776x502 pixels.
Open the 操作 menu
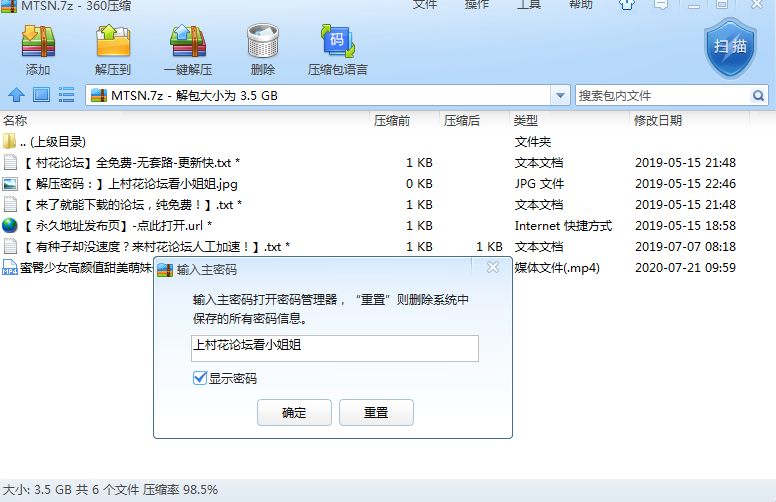coord(477,5)
